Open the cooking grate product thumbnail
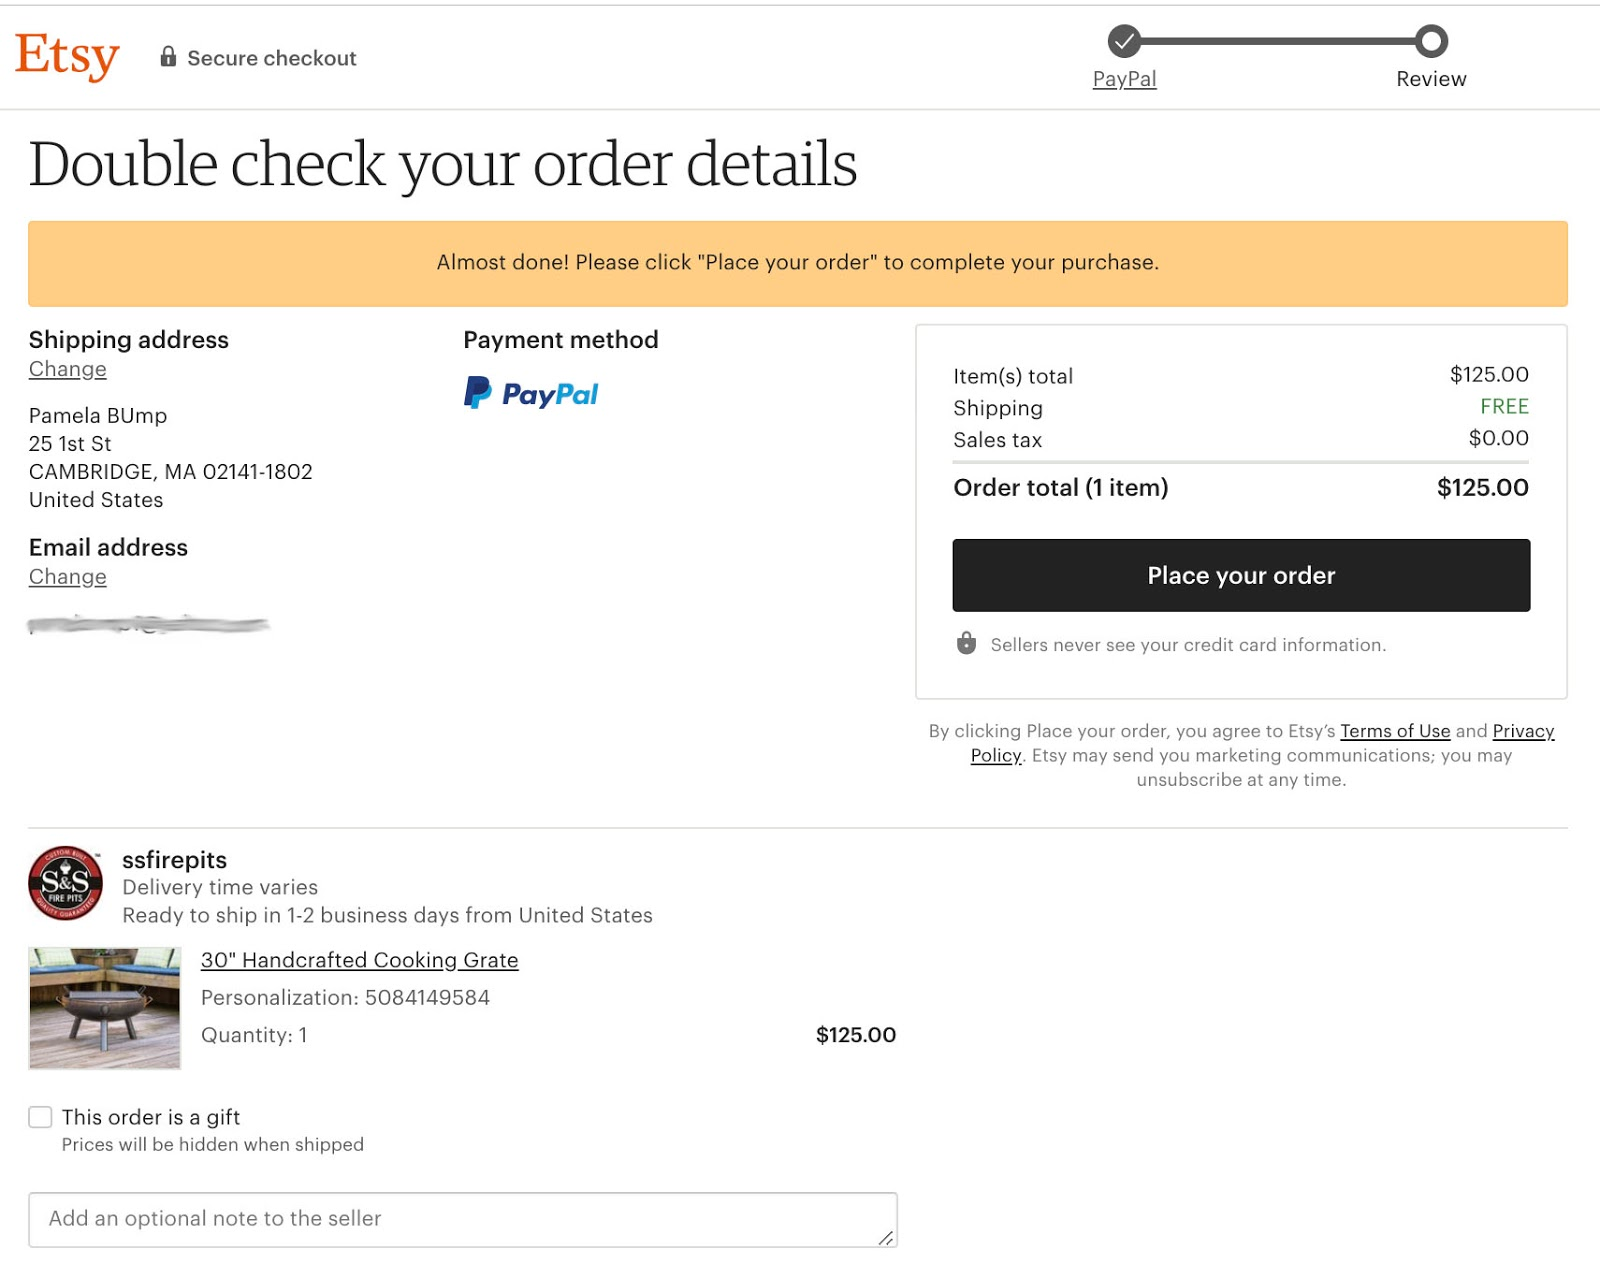Viewport: 1600px width, 1278px height. point(105,1008)
